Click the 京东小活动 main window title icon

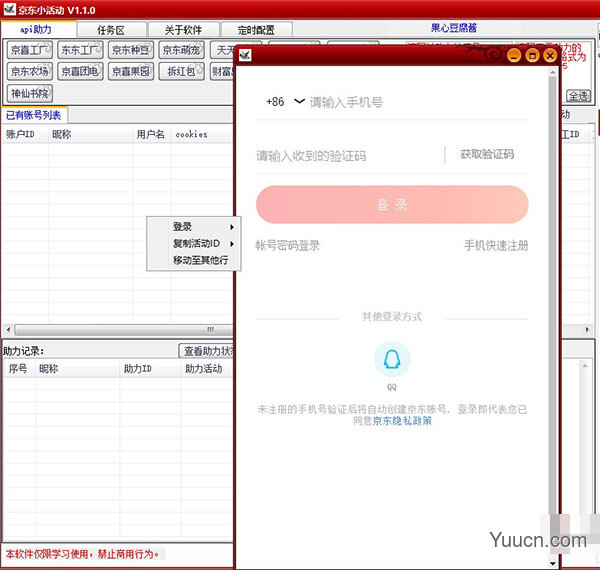(9, 9)
